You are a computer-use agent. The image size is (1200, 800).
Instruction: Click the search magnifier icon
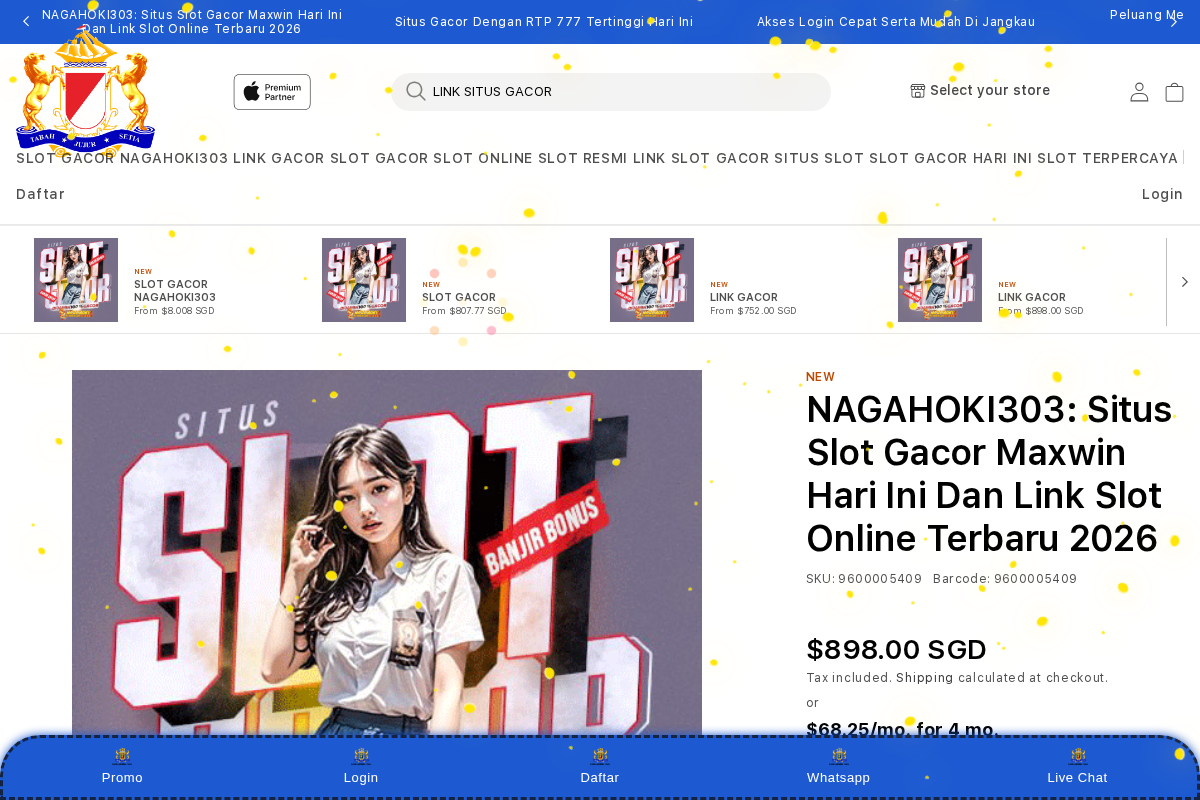pyautogui.click(x=414, y=91)
